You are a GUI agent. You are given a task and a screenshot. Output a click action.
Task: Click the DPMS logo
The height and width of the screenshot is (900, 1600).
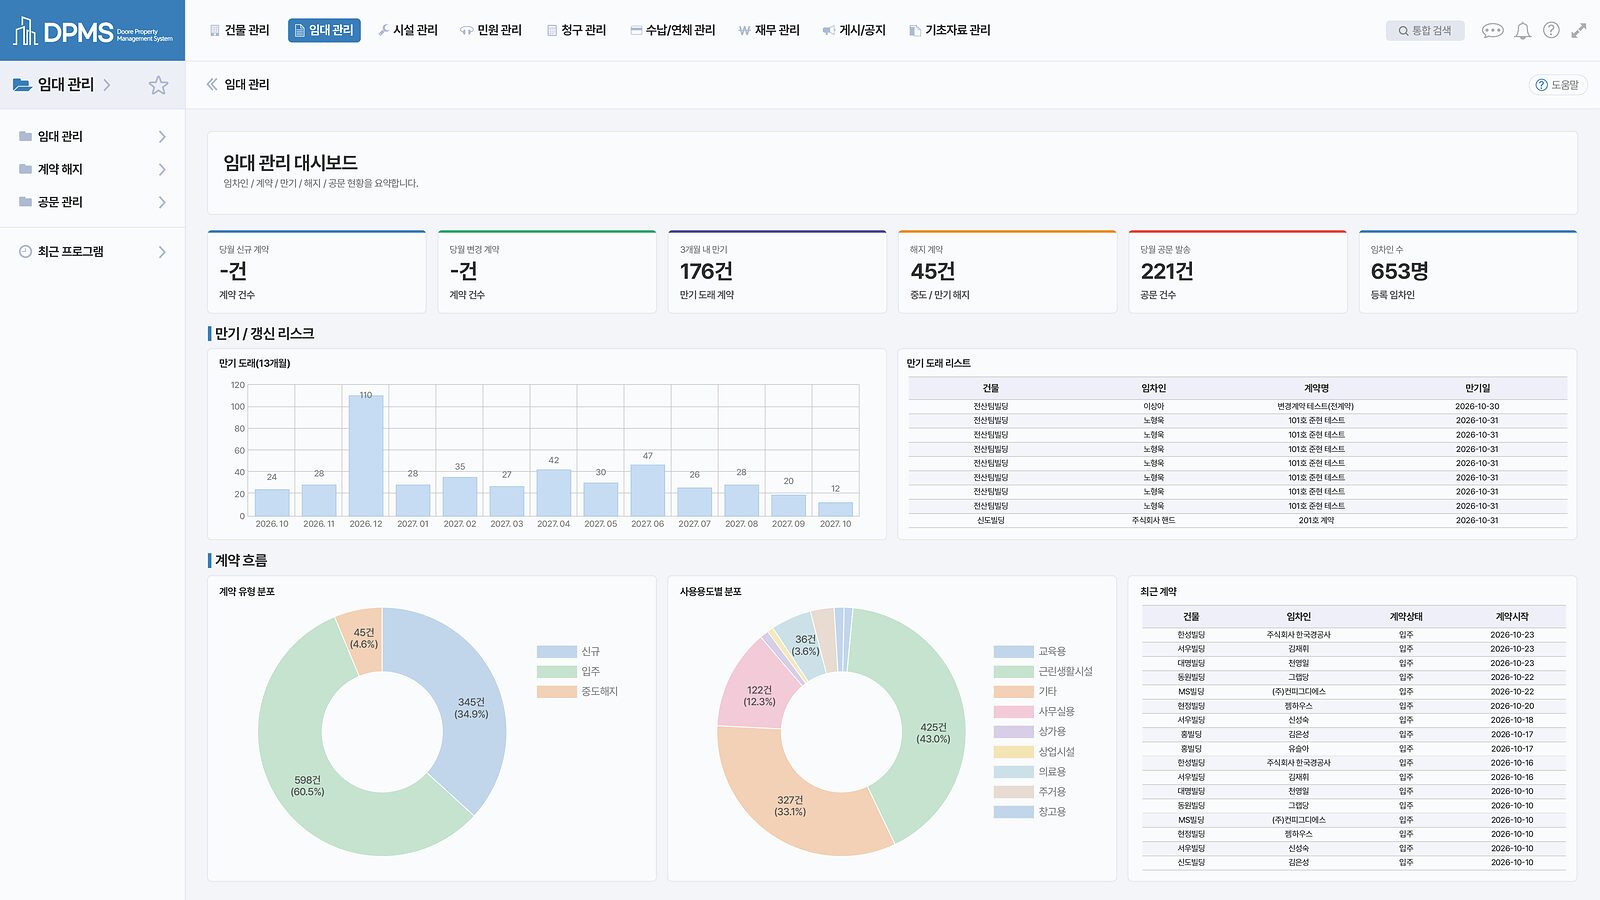[92, 31]
